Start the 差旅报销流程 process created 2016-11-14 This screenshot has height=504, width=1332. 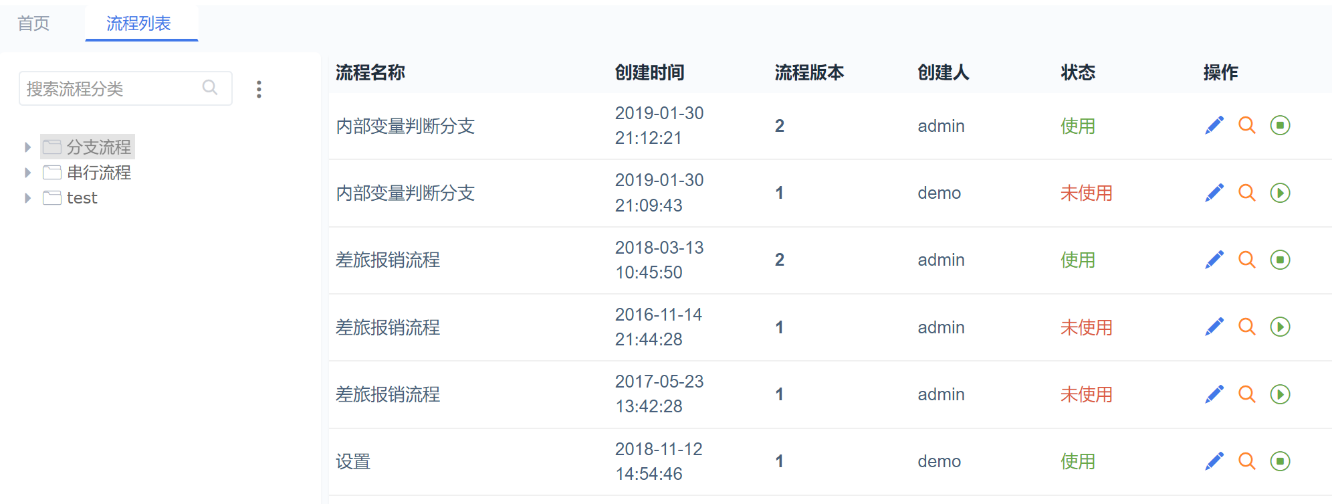click(1280, 326)
